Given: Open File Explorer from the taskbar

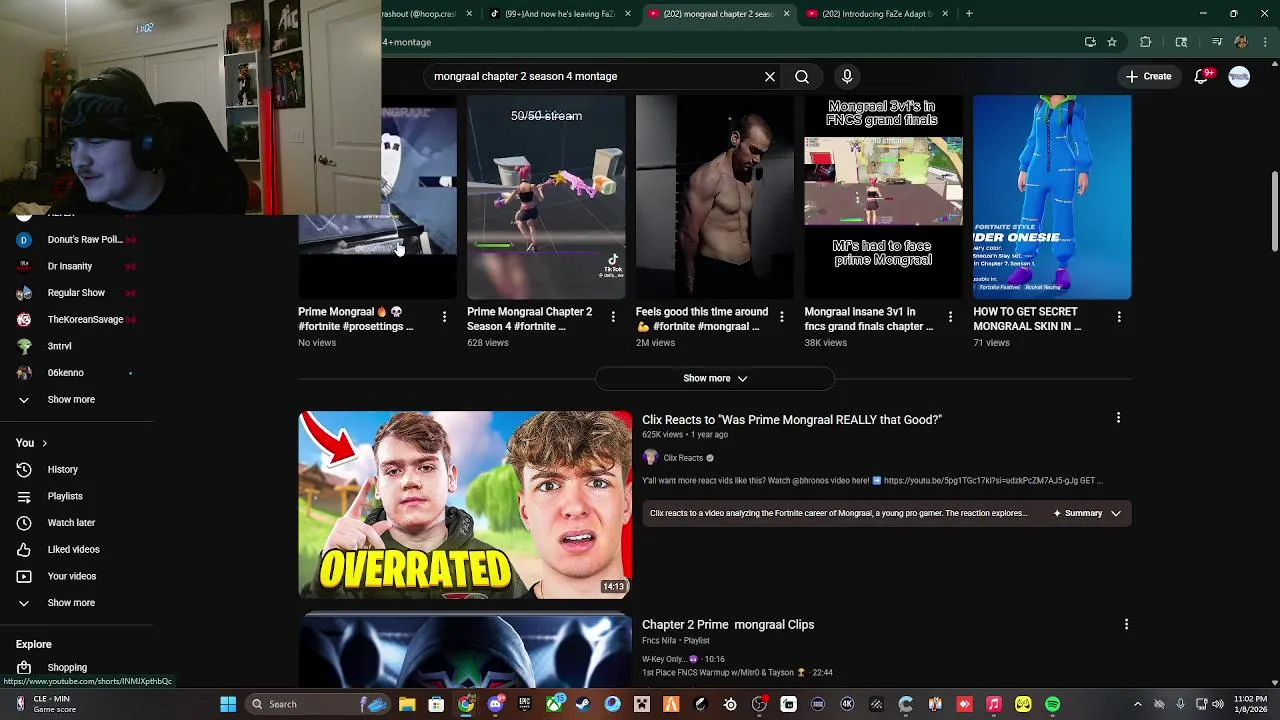Looking at the screenshot, I should [x=407, y=704].
